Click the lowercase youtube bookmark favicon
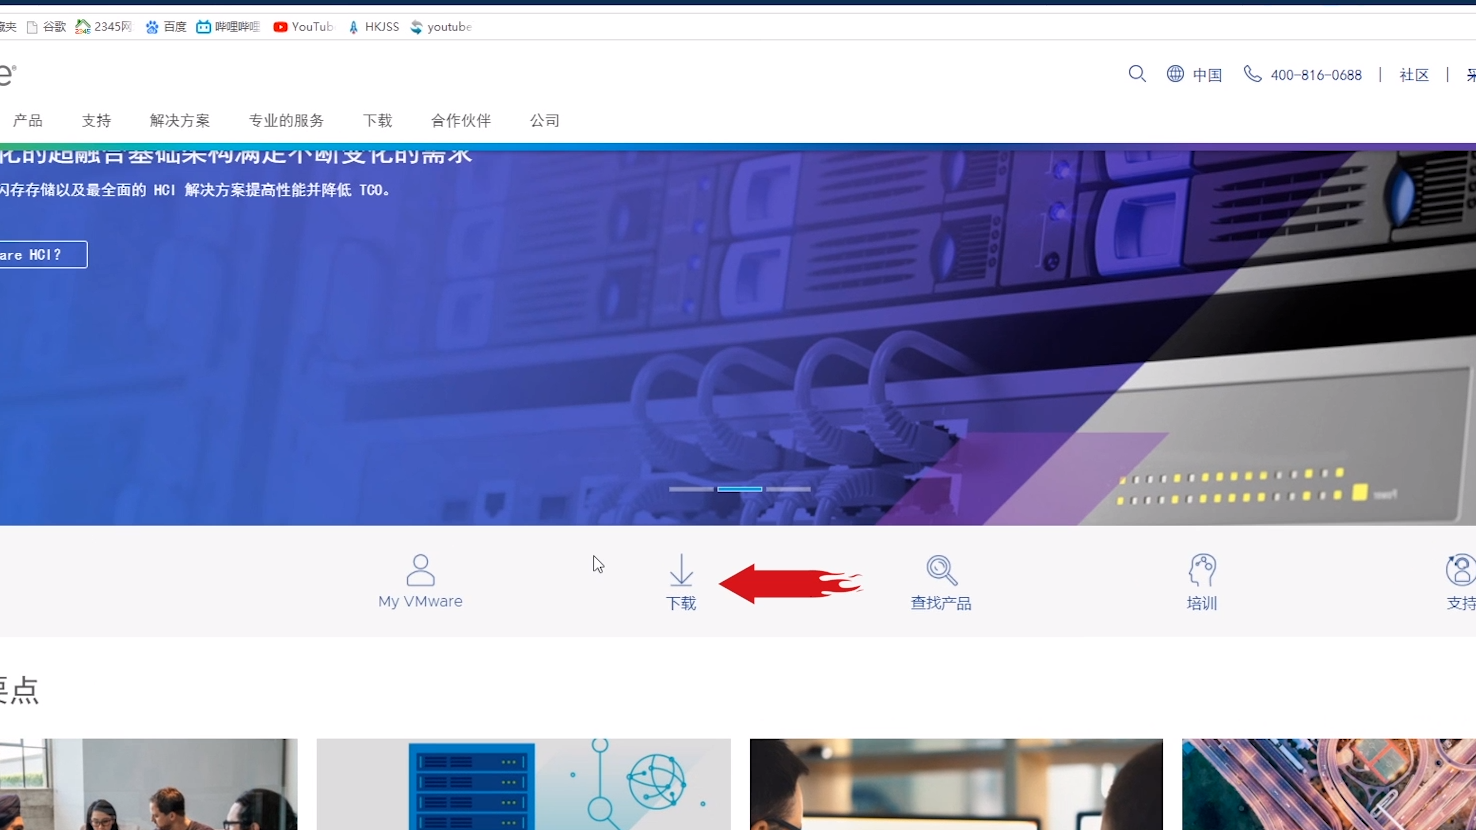 pos(416,27)
